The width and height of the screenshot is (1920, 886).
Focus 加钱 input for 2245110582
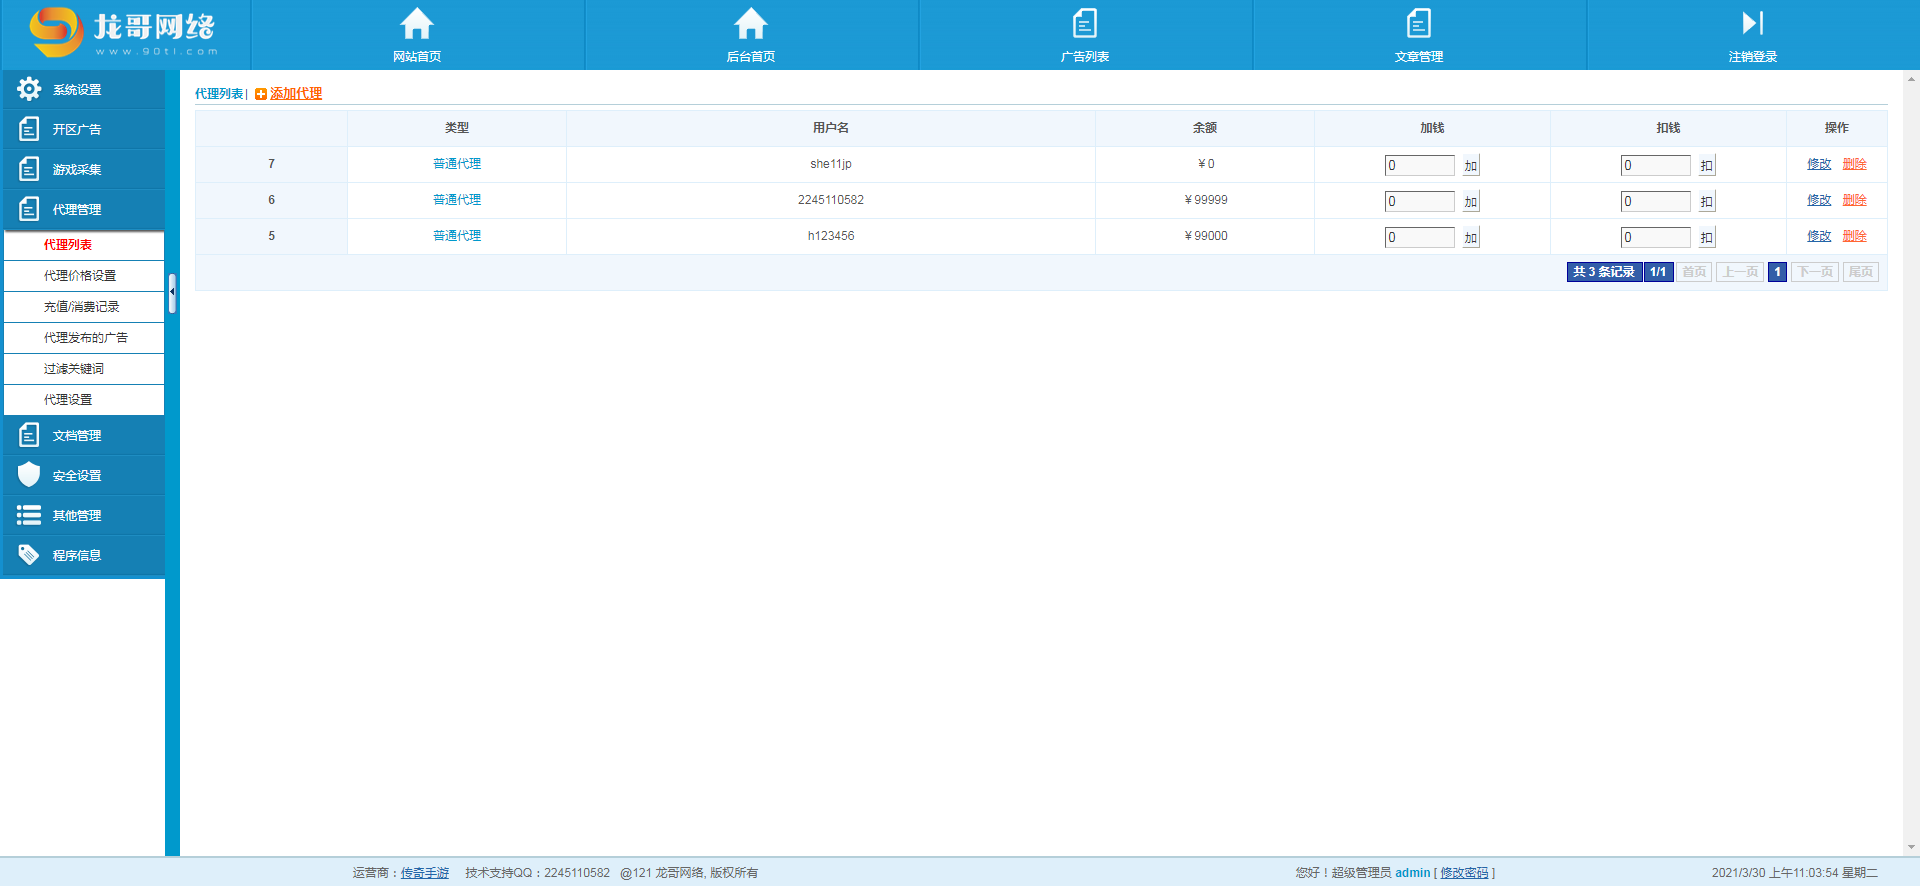coord(1420,202)
